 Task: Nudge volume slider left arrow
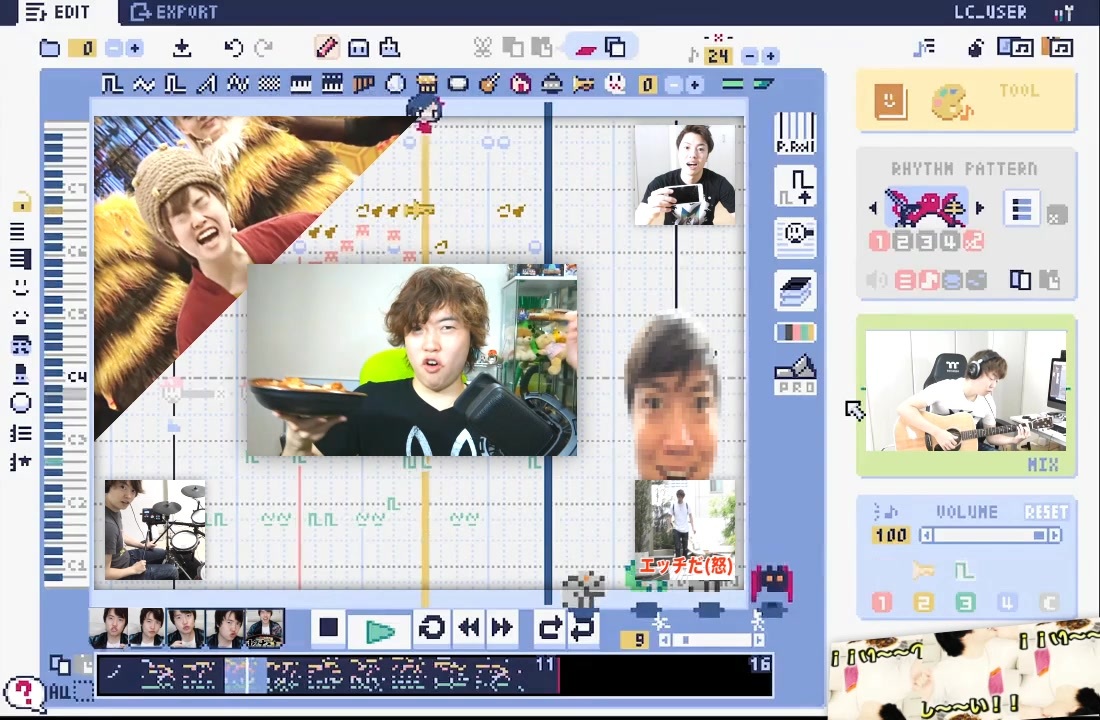point(926,535)
